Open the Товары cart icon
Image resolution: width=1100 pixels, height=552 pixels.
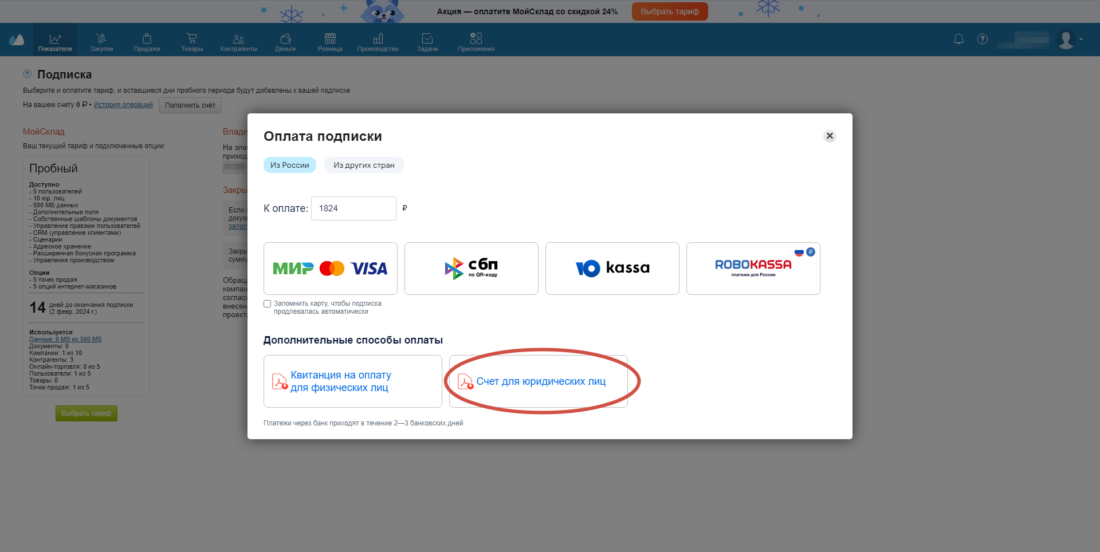pos(192,39)
